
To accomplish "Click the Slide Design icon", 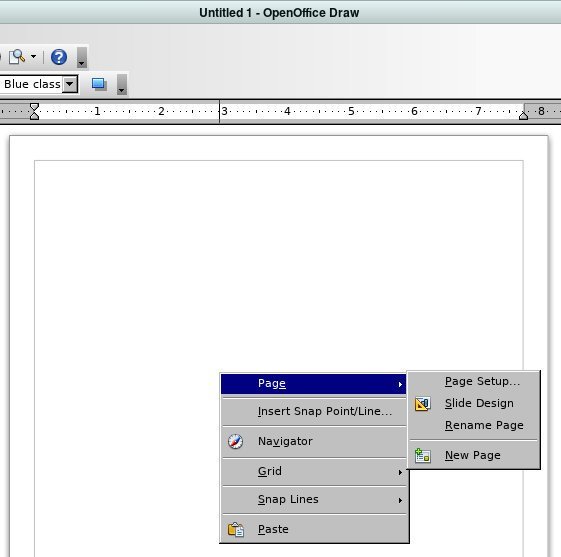I will tap(423, 404).
